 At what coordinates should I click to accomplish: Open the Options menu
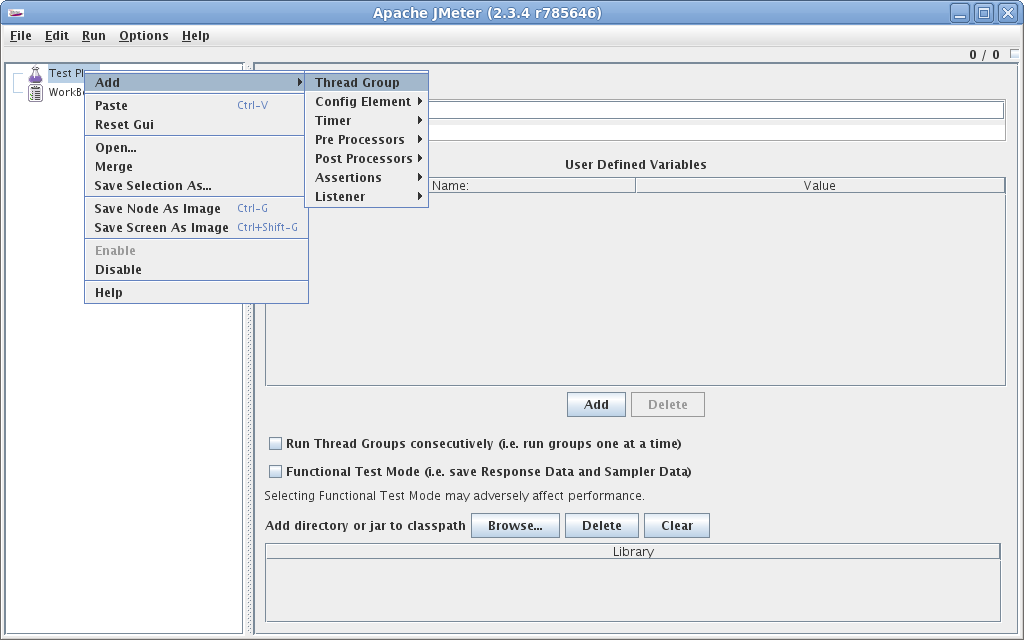click(x=144, y=36)
